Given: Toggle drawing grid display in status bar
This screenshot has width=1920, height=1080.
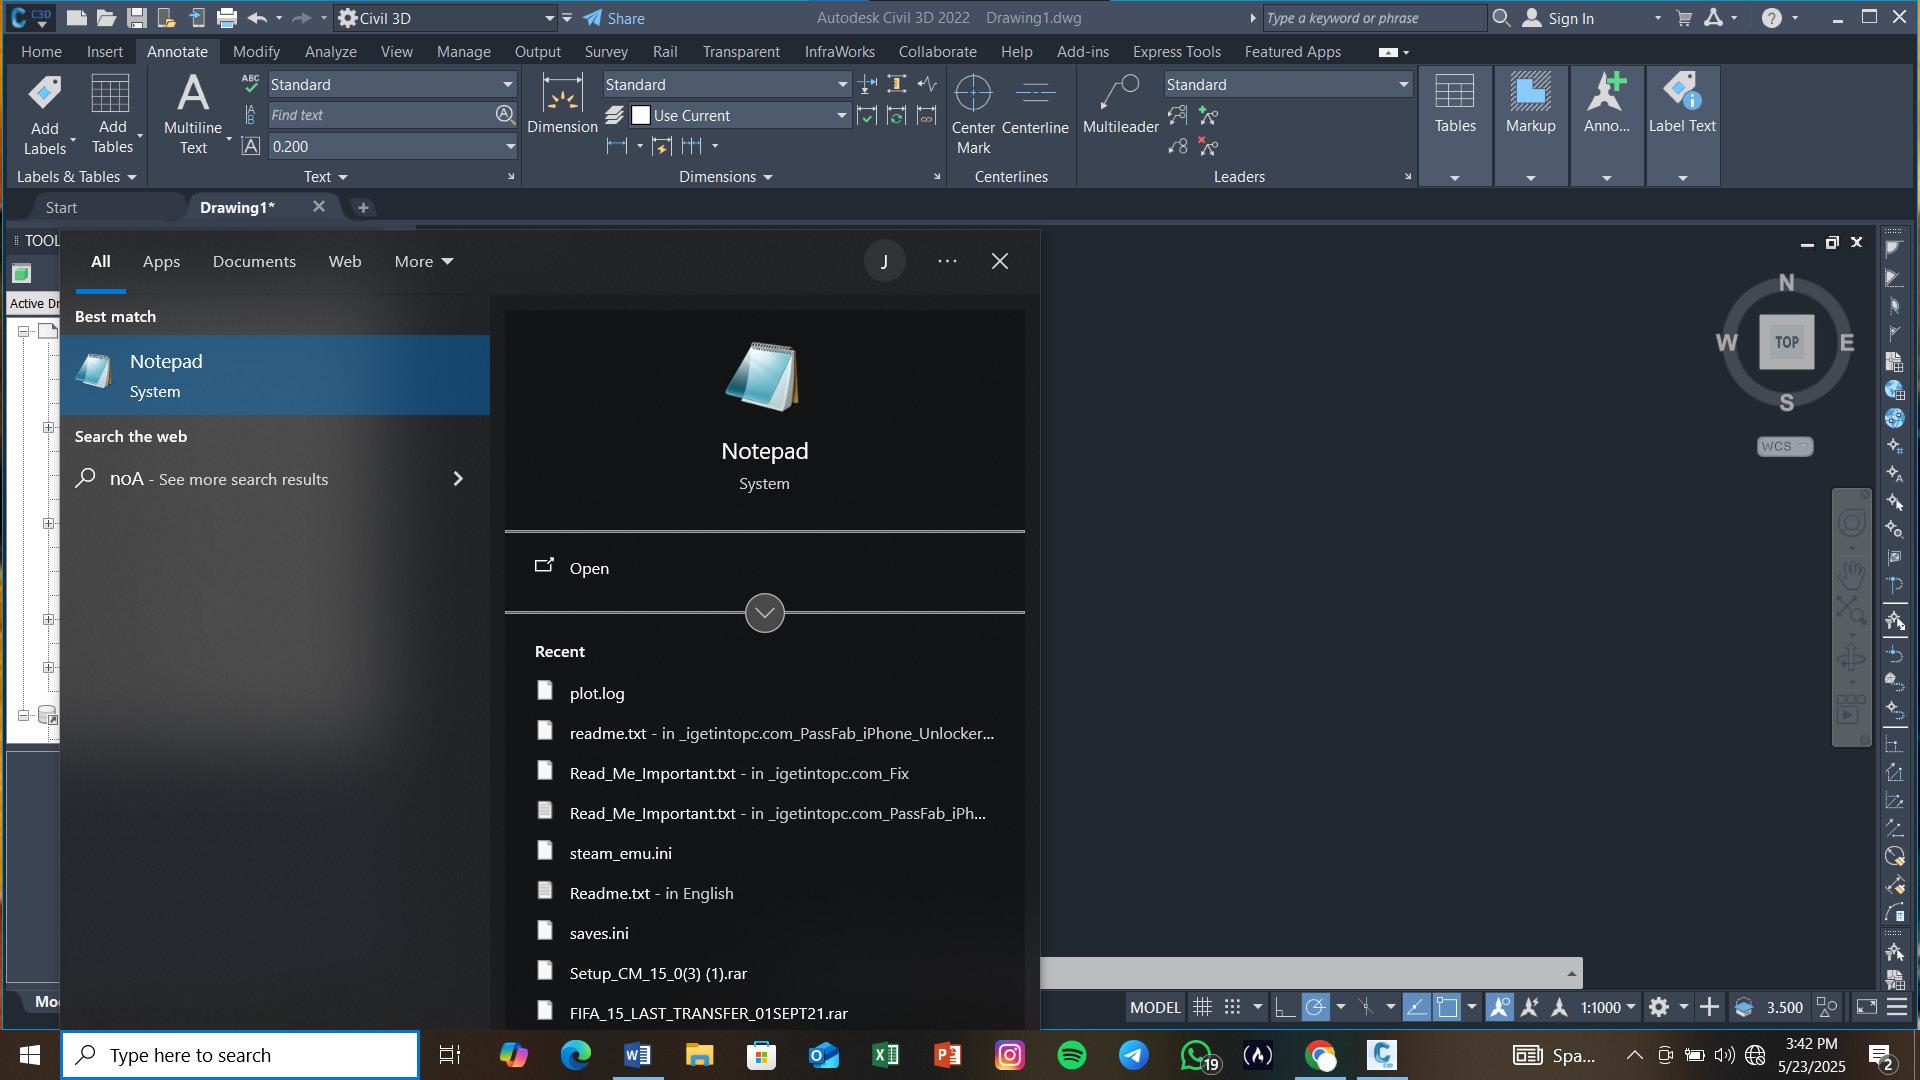Looking at the screenshot, I should 1202,1007.
